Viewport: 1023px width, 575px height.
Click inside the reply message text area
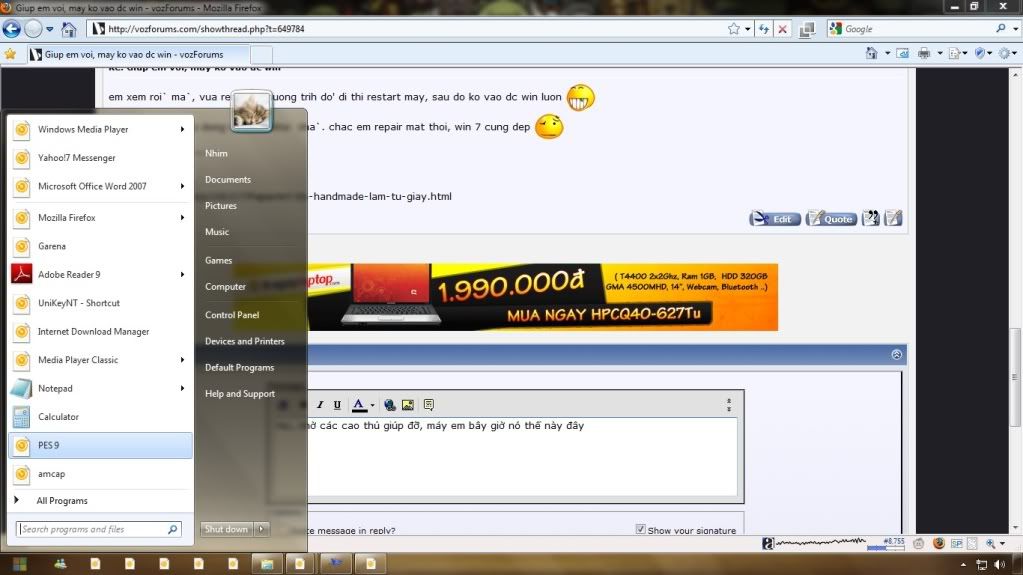pyautogui.click(x=522, y=457)
